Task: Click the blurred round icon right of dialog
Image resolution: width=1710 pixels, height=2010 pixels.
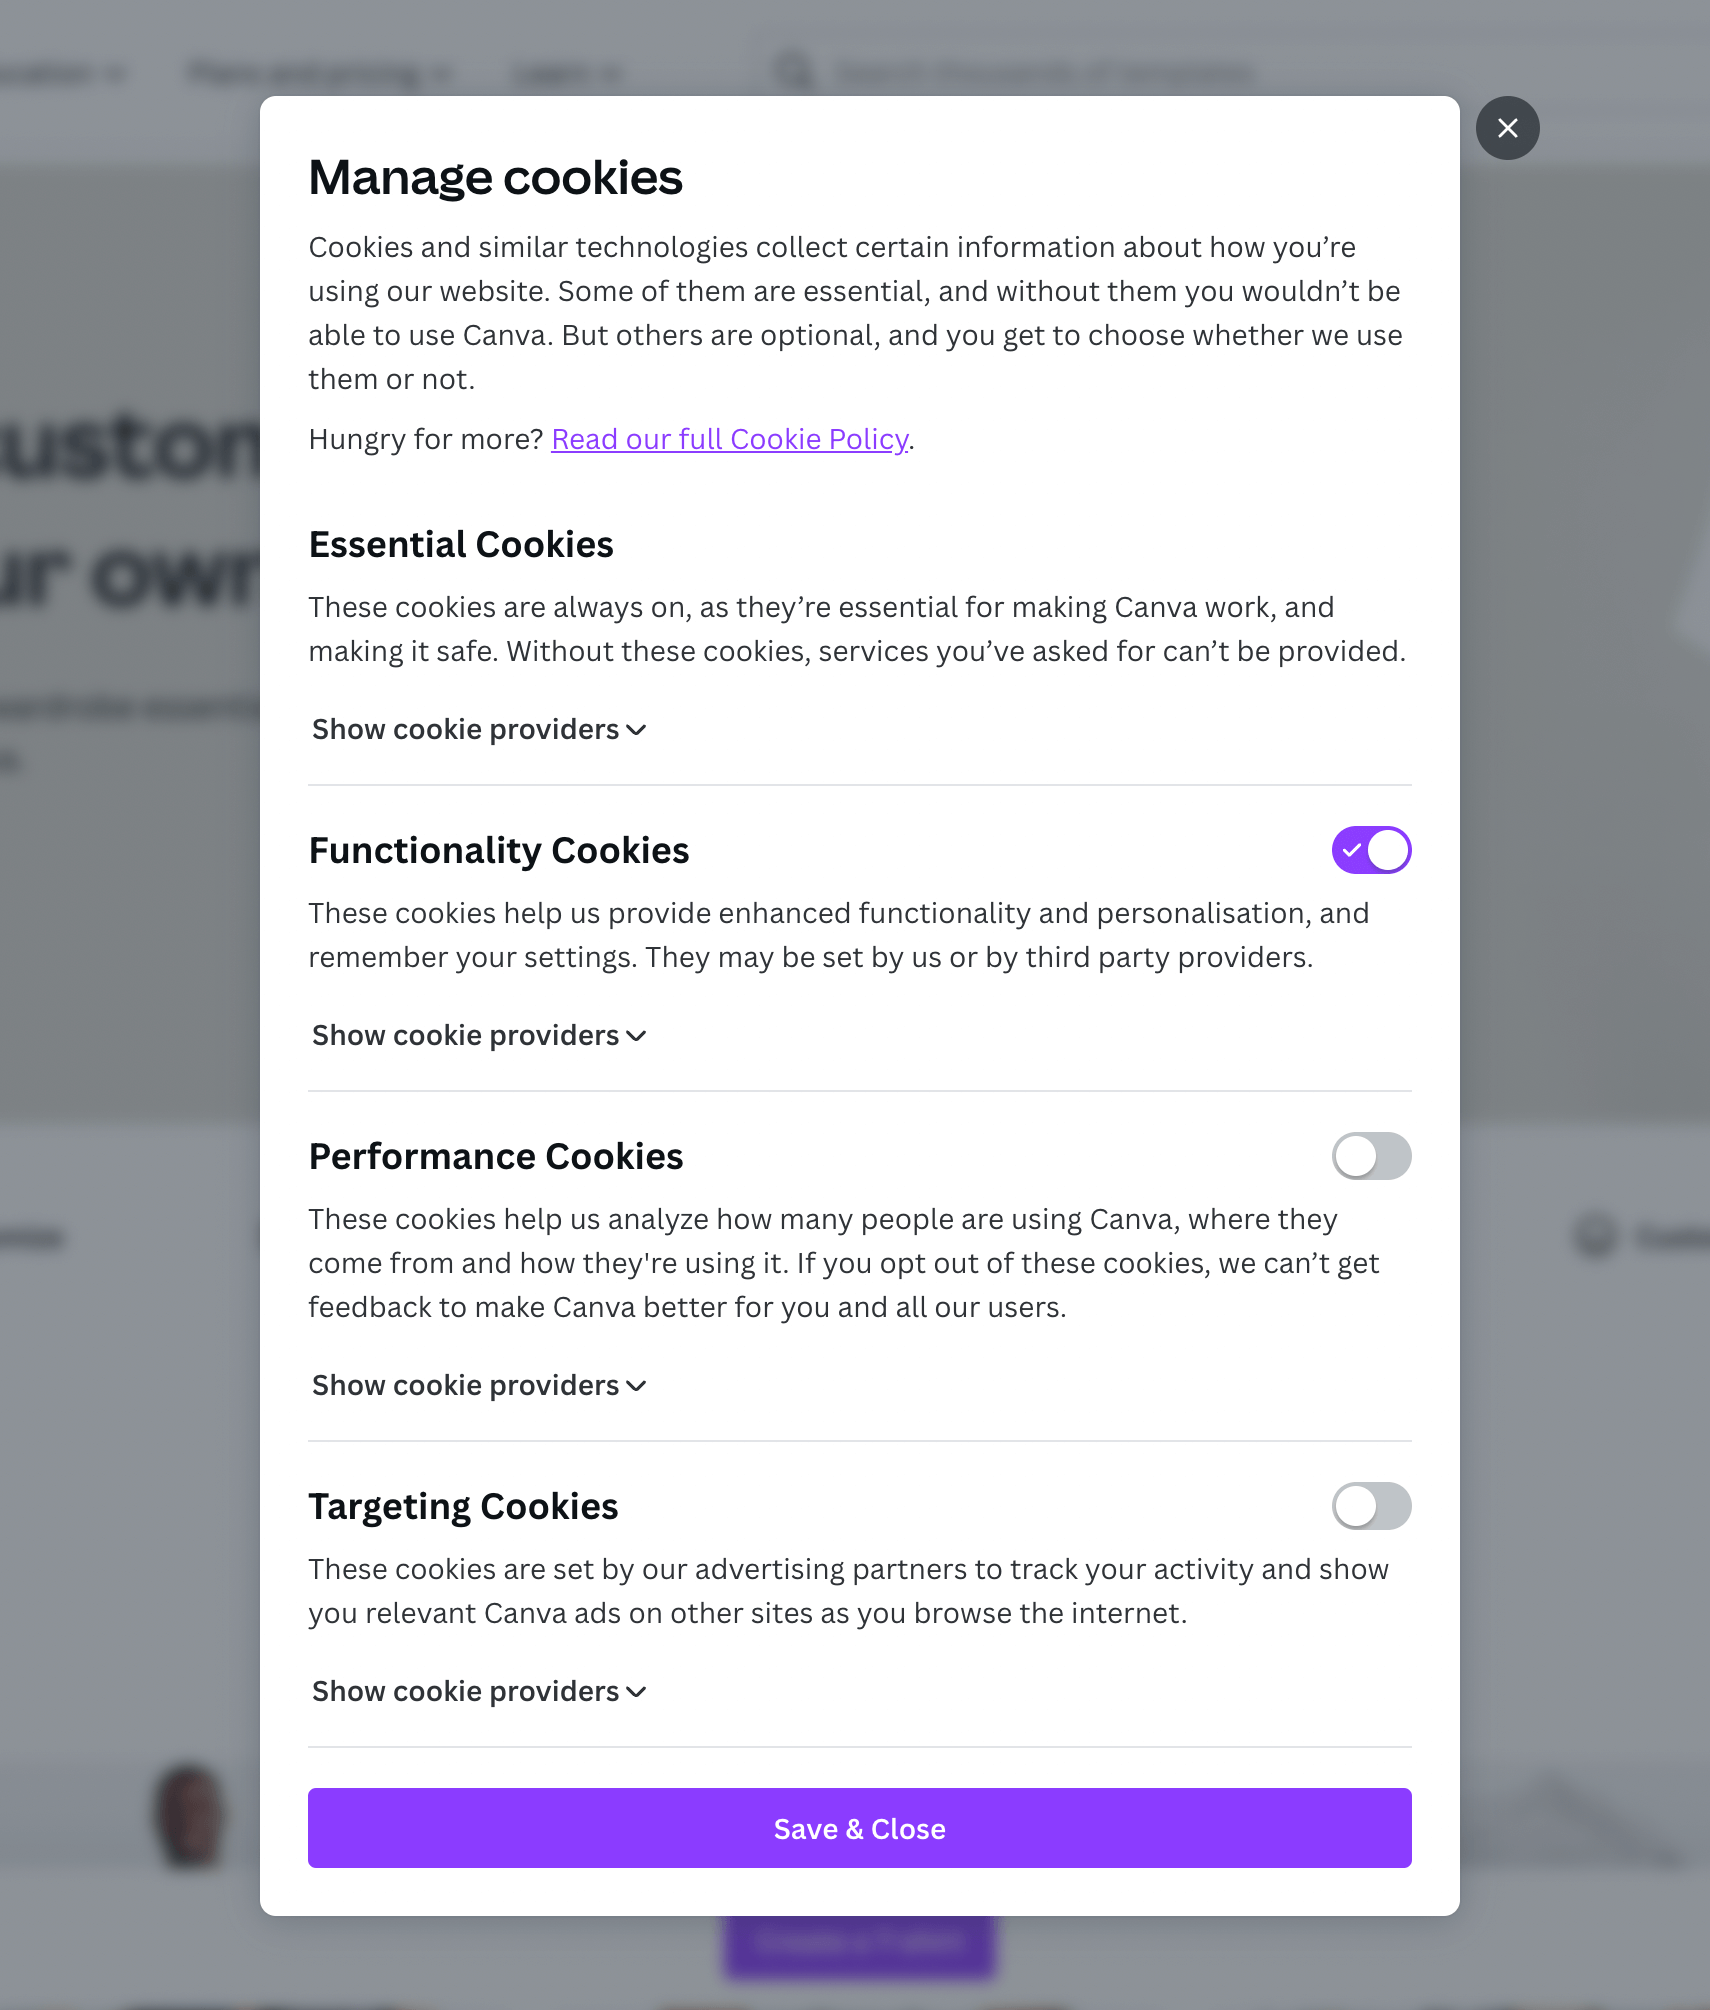Action: (x=1595, y=1237)
